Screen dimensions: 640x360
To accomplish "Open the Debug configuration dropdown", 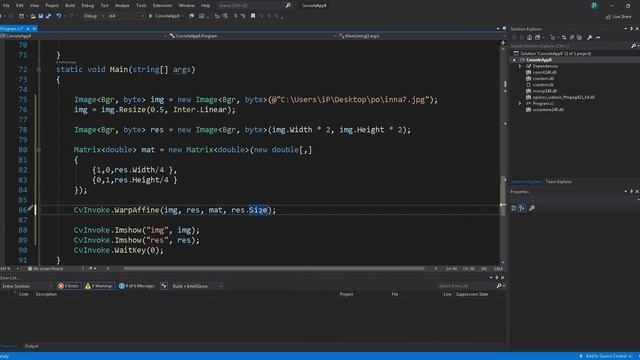I will pos(93,16).
